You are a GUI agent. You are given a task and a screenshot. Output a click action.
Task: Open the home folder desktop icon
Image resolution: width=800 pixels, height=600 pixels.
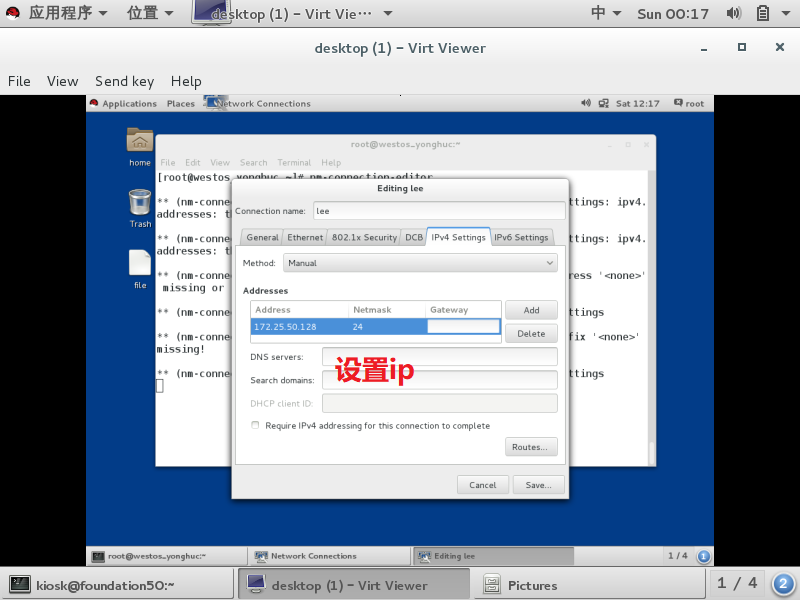139,140
